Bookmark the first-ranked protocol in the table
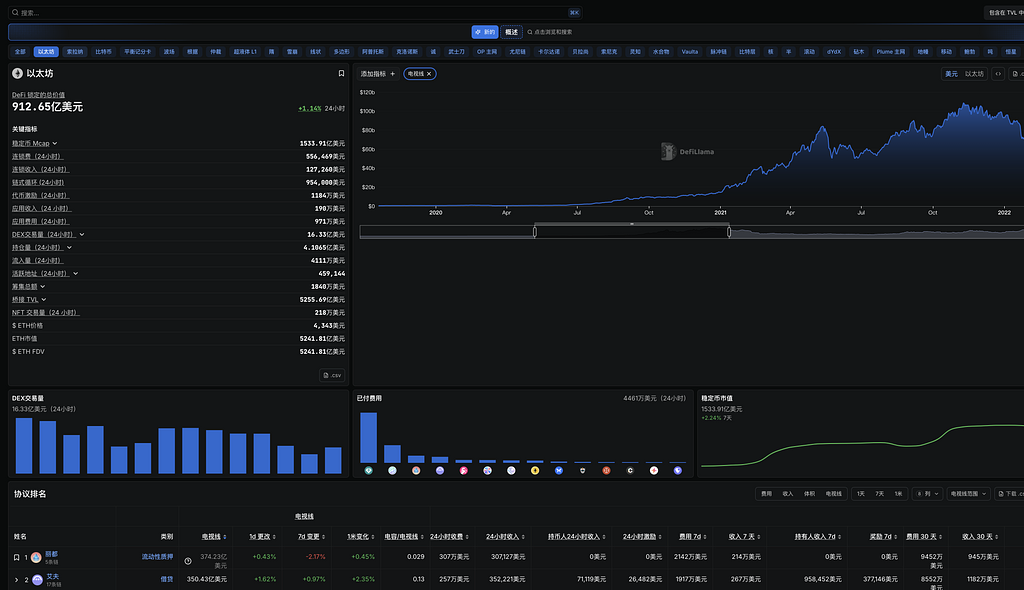Viewport: 1024px width, 590px height. coord(16,557)
